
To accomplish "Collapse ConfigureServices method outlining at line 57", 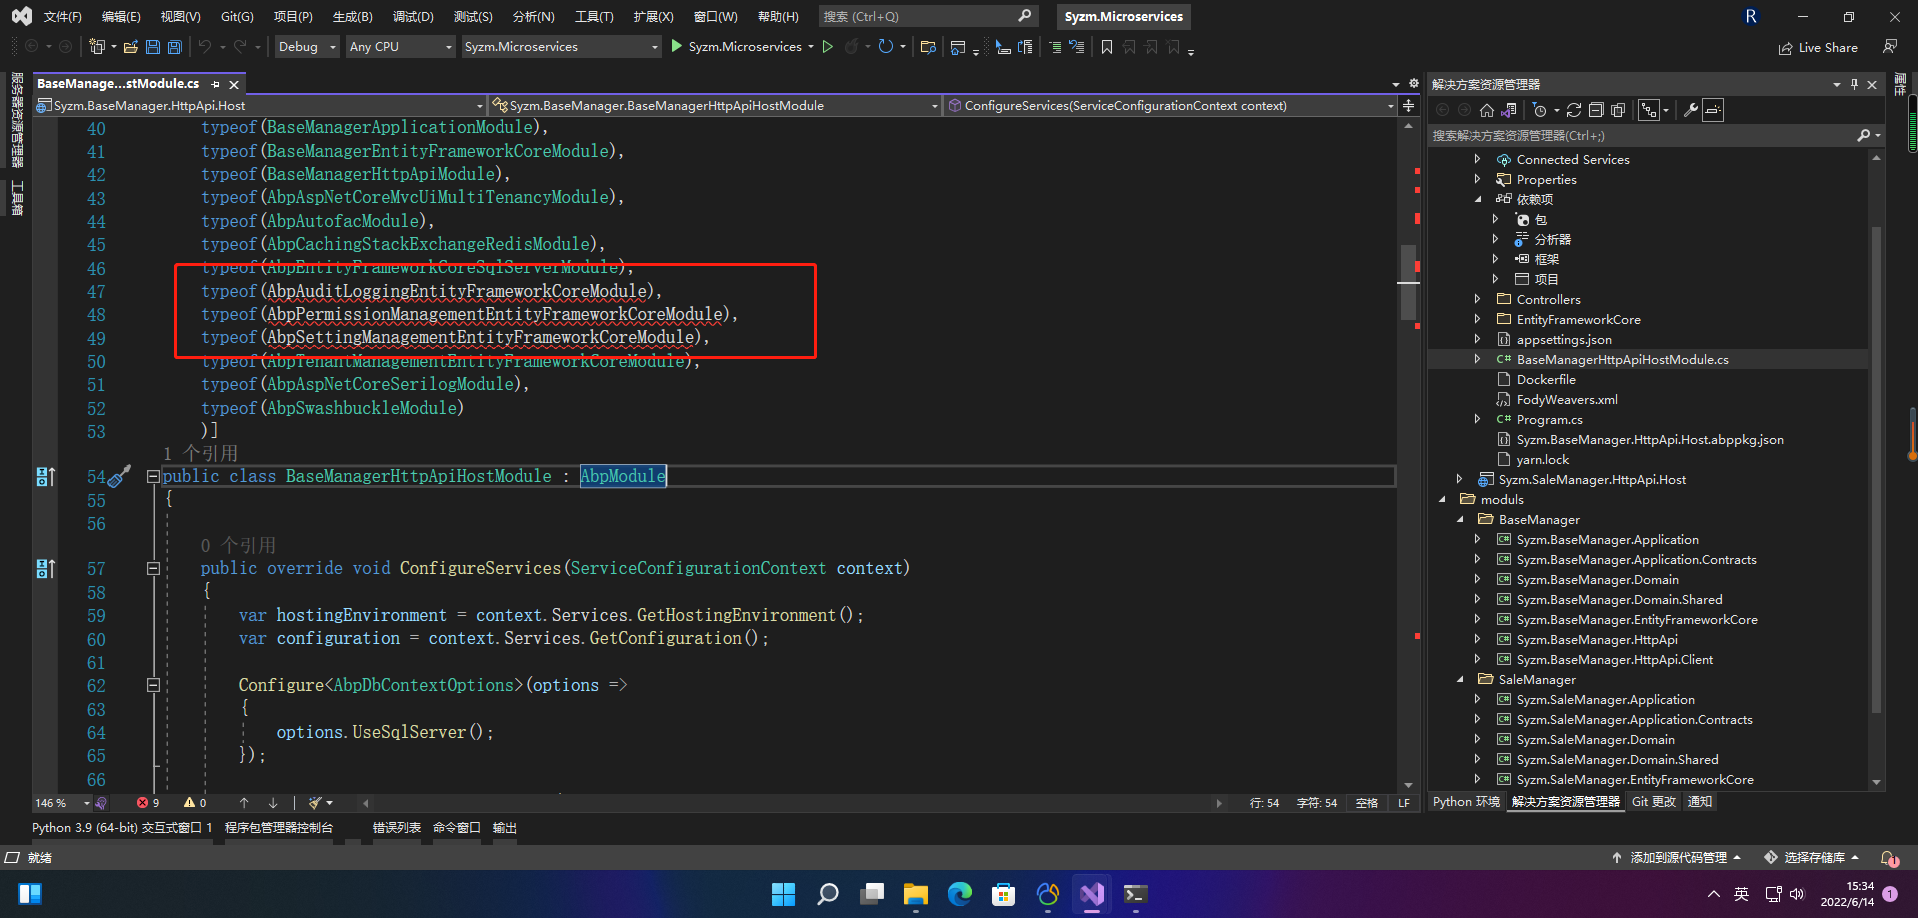I will pyautogui.click(x=153, y=569).
